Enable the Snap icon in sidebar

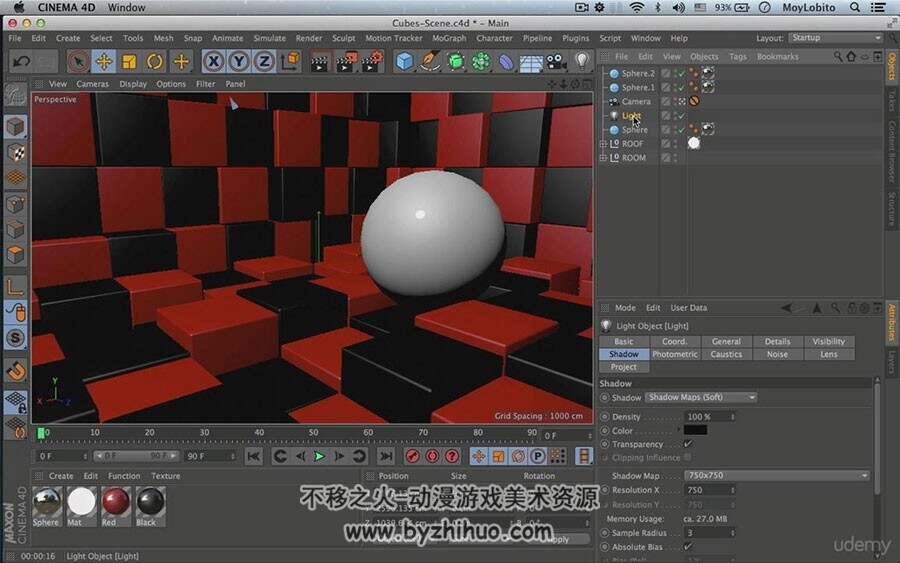[15, 337]
